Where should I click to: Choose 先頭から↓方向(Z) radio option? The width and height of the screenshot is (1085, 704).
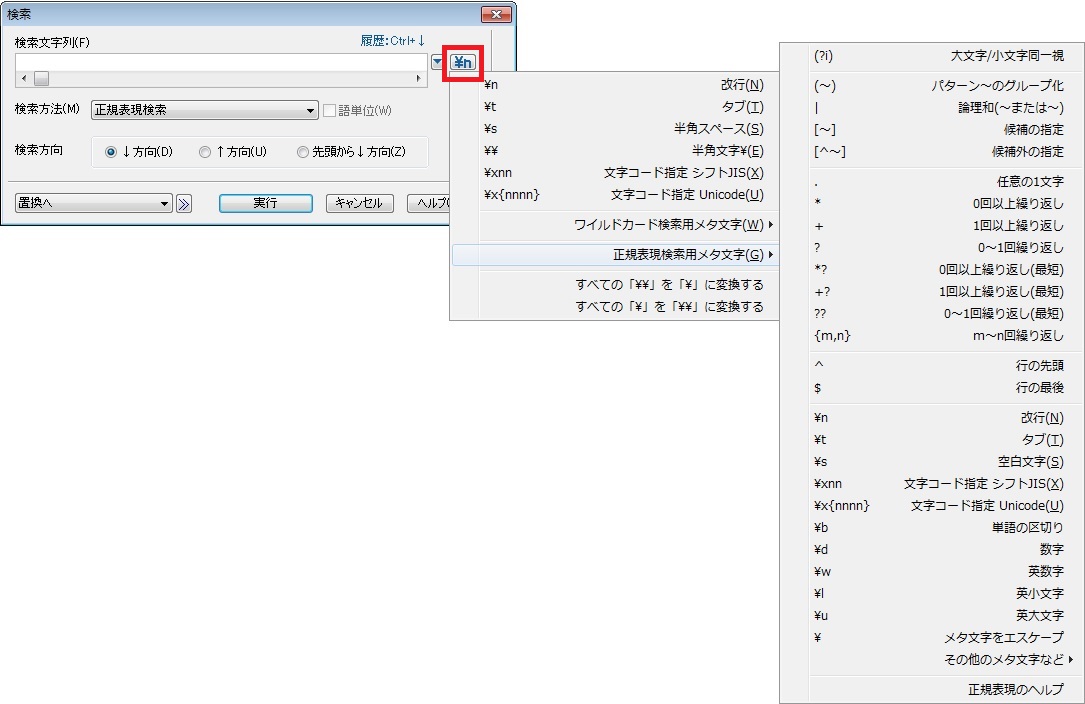point(303,152)
